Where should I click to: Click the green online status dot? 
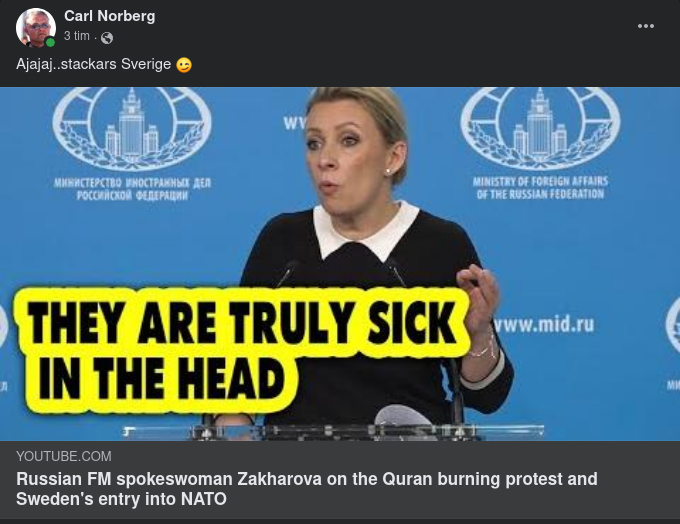tap(50, 43)
